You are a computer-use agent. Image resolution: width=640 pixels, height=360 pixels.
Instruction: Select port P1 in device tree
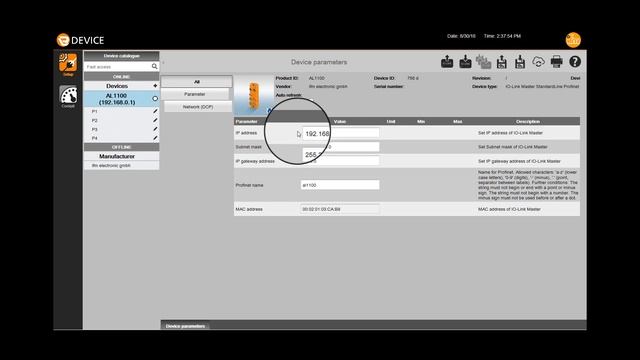[x=95, y=111]
